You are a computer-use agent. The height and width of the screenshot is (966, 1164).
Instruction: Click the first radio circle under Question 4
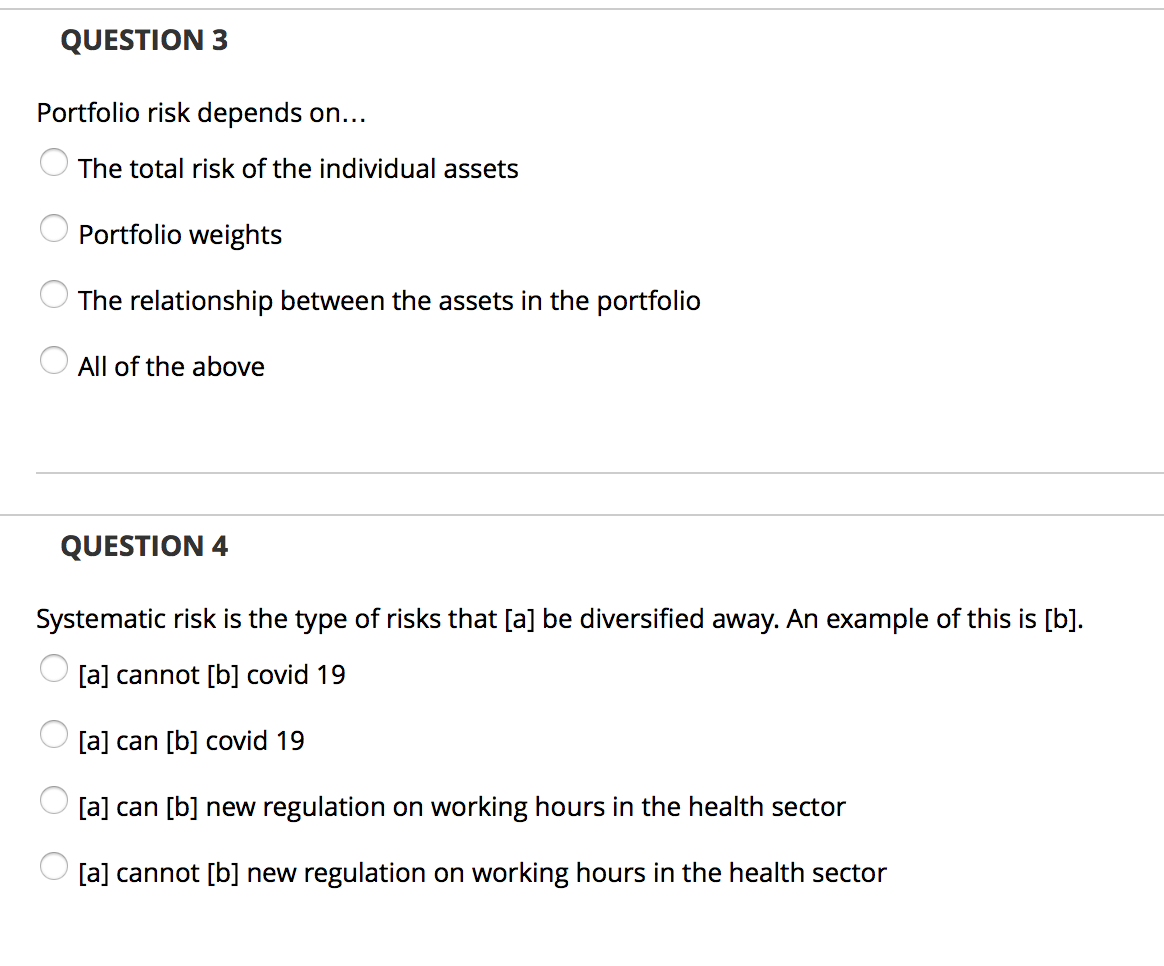point(54,668)
